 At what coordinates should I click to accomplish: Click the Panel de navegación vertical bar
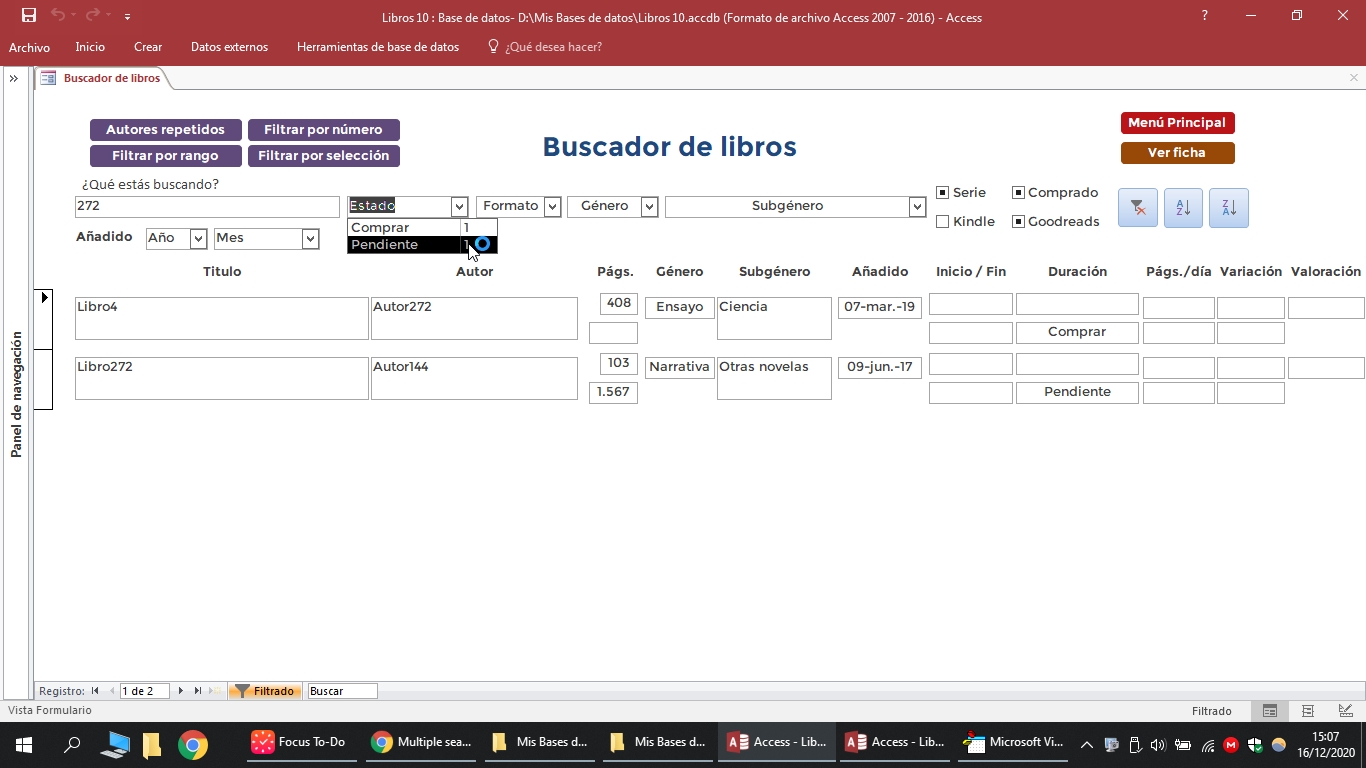17,395
